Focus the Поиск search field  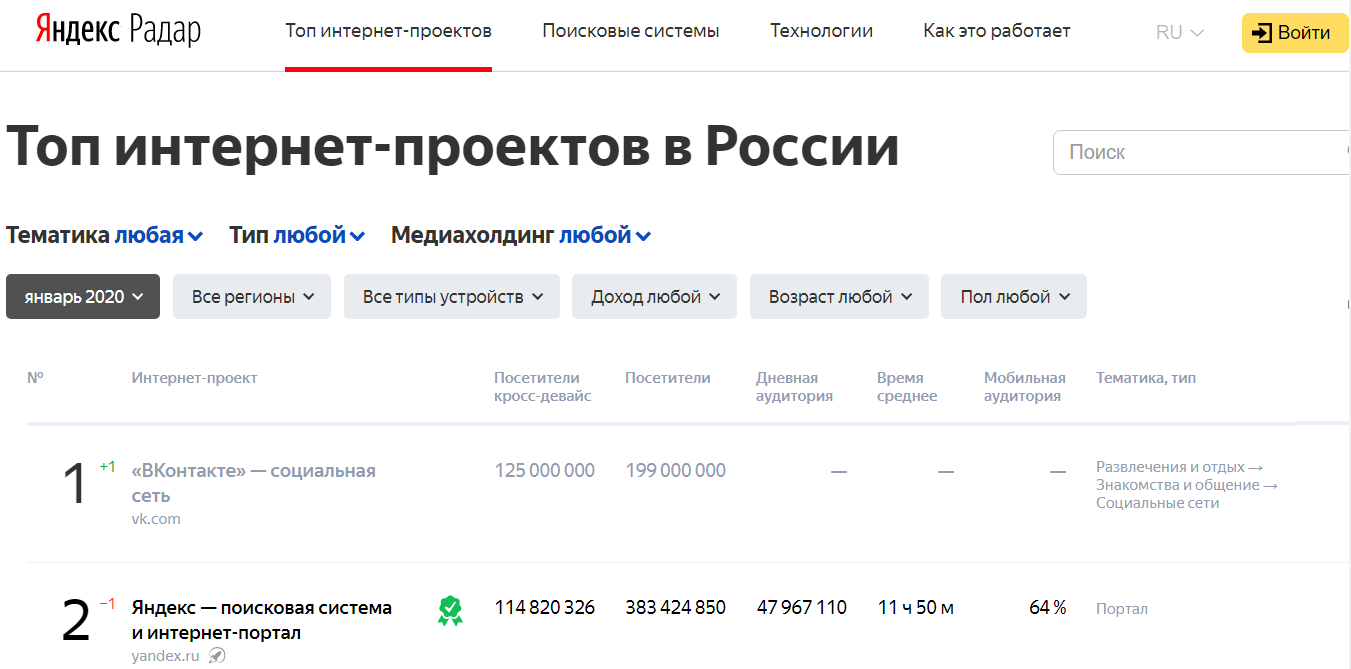coord(1202,152)
